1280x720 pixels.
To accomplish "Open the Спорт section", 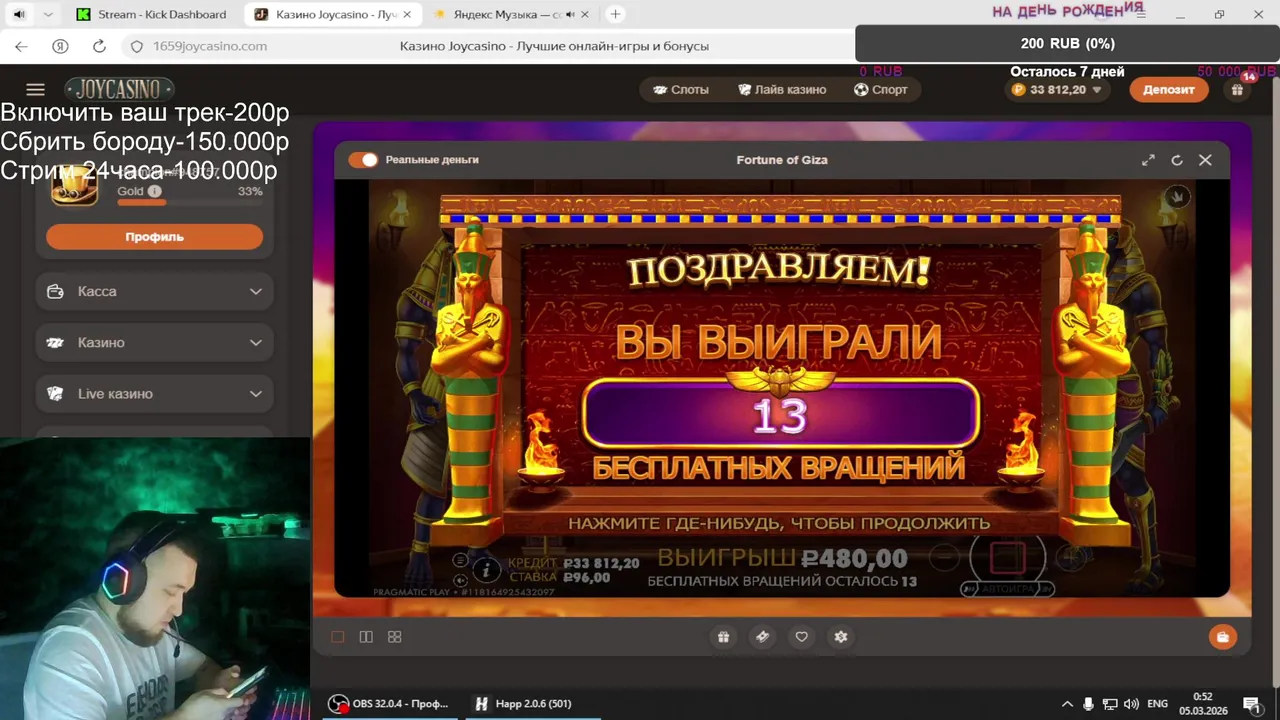I will [881, 89].
